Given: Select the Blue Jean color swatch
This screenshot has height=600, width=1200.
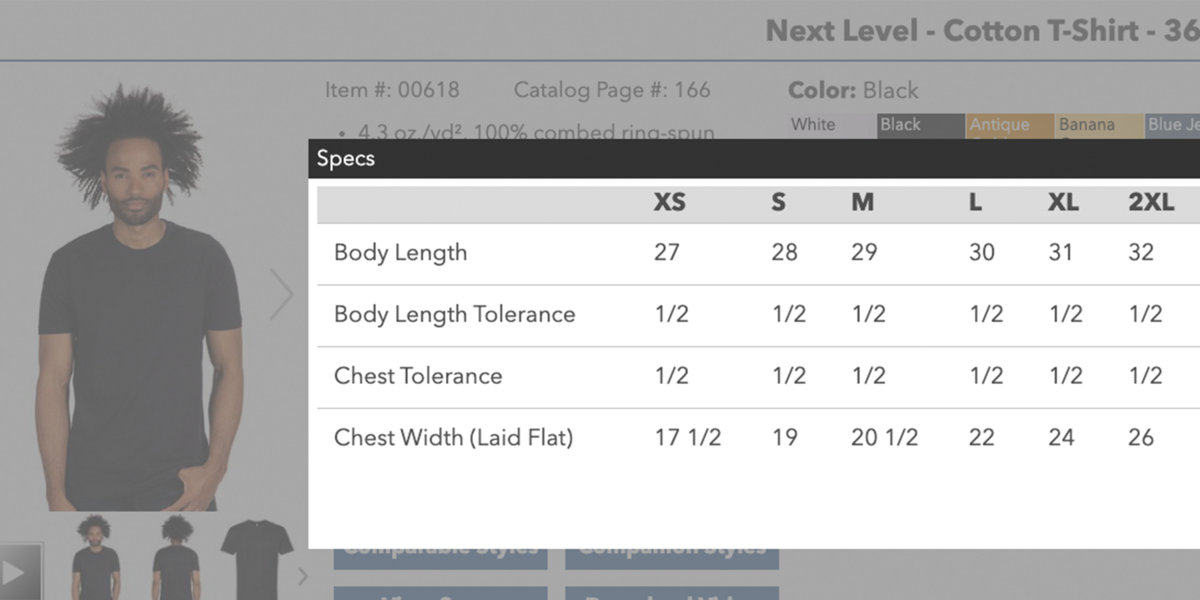Looking at the screenshot, I should point(1174,125).
